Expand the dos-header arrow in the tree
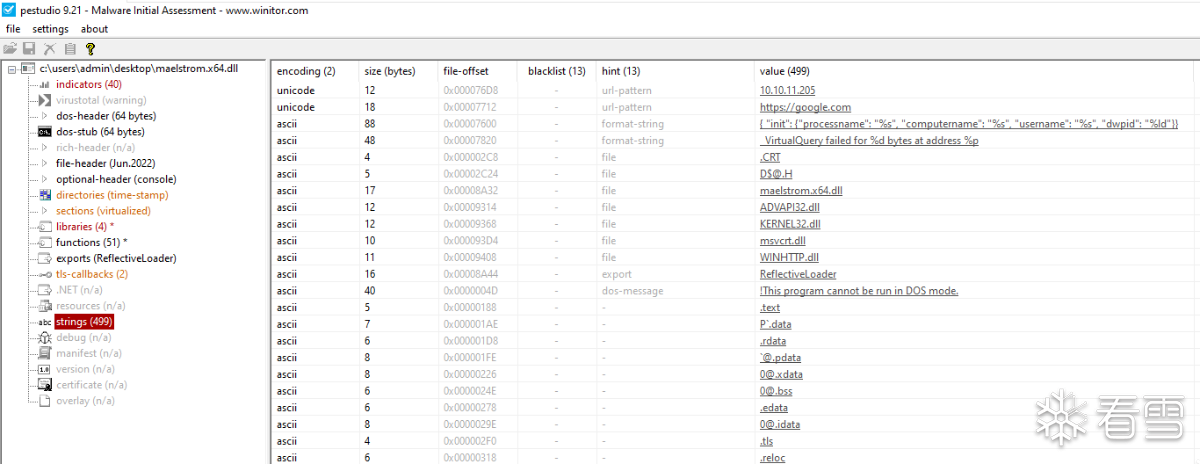 45,116
